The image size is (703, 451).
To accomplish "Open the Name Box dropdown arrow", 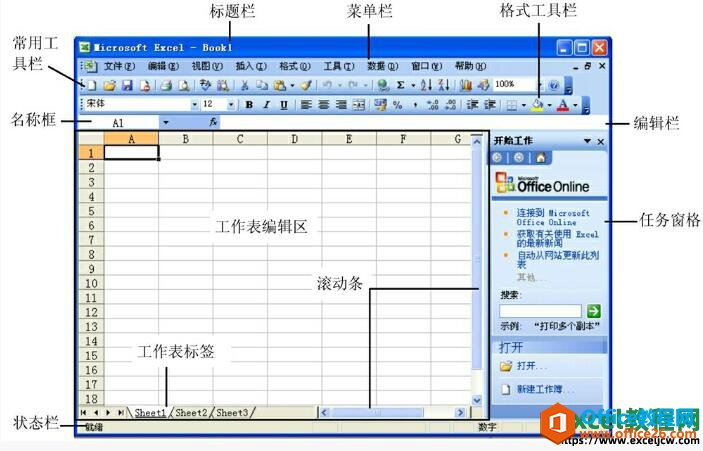I will click(166, 122).
